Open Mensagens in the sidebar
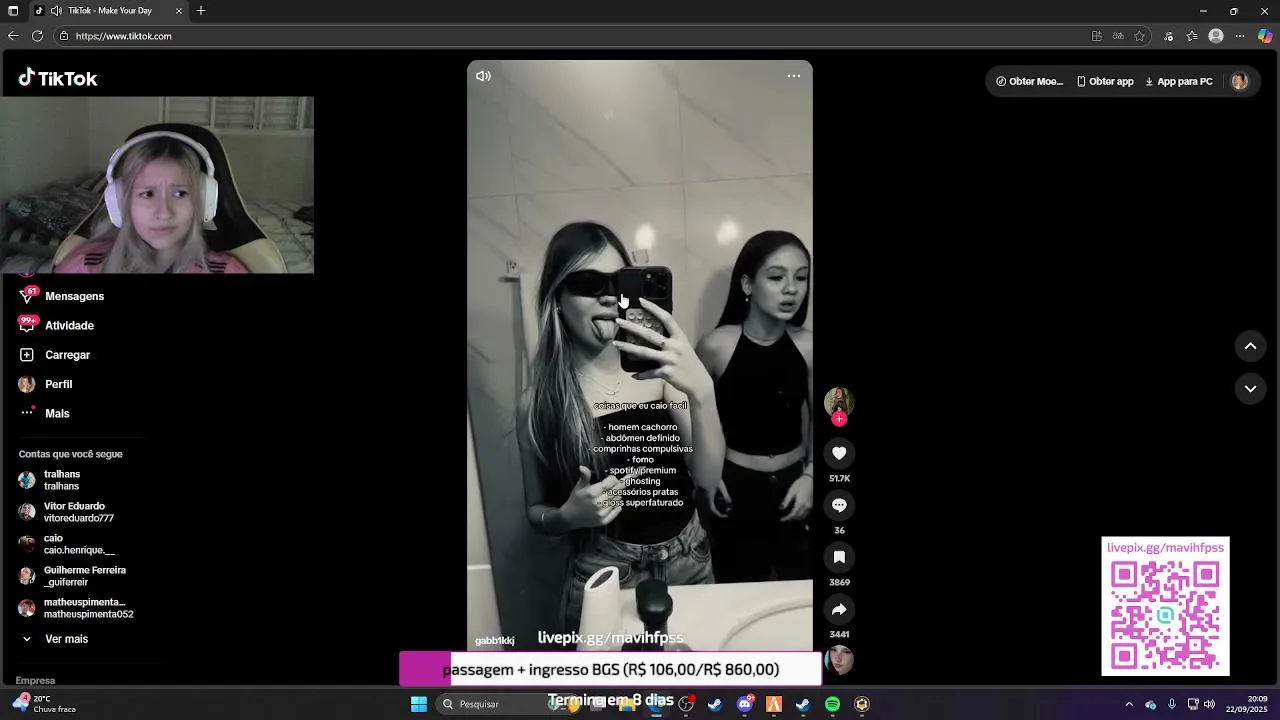 (x=74, y=296)
